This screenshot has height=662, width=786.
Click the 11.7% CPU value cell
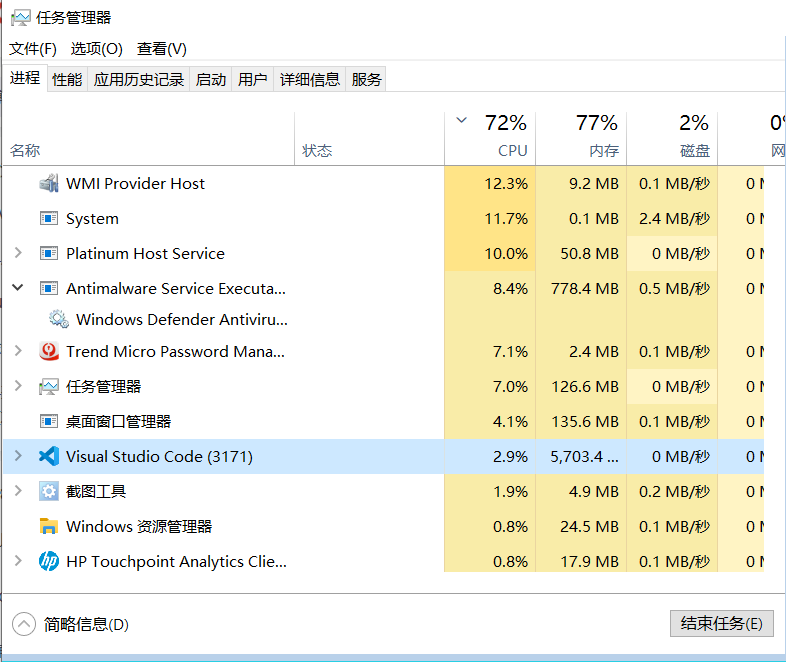tap(490, 218)
